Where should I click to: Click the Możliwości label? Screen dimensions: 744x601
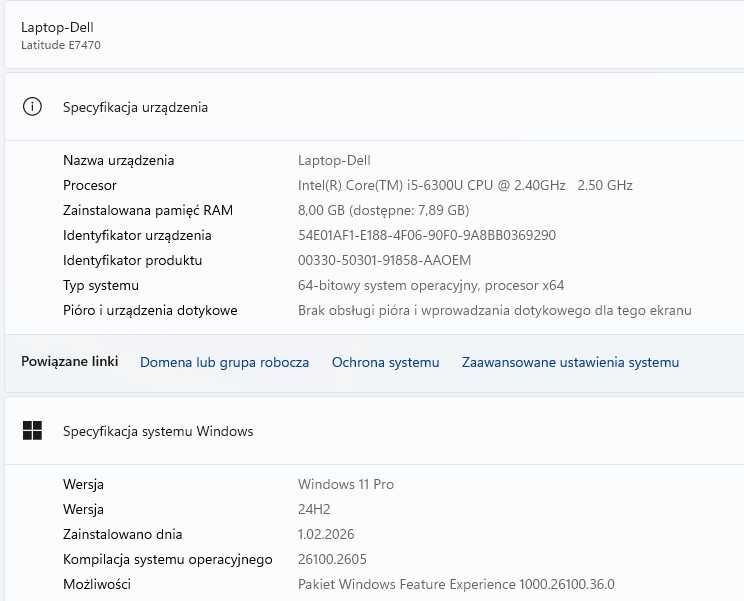[x=97, y=584]
